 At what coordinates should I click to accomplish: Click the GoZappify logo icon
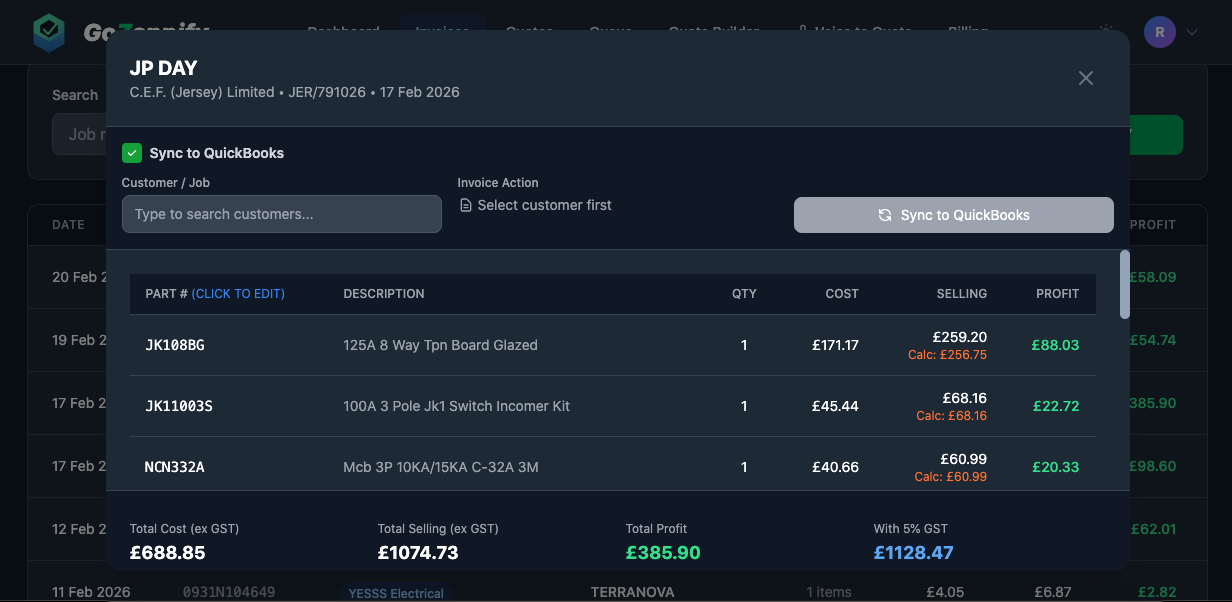tap(48, 32)
